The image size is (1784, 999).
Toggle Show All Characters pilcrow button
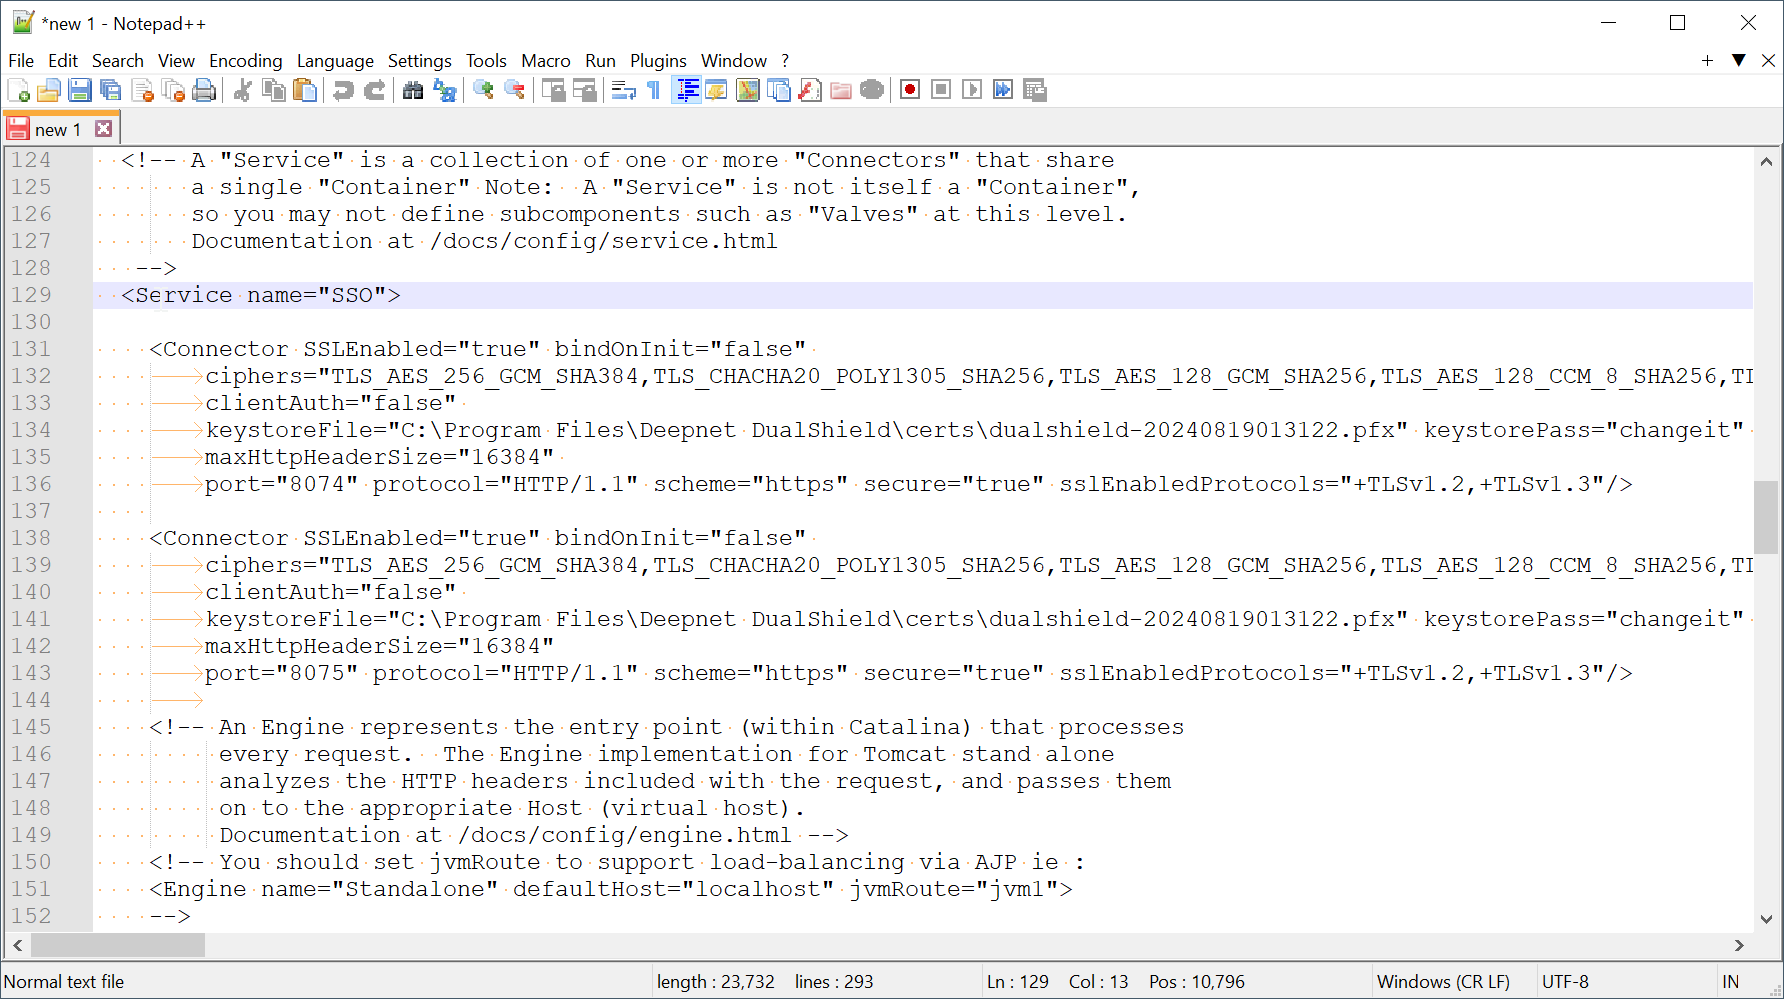click(654, 90)
